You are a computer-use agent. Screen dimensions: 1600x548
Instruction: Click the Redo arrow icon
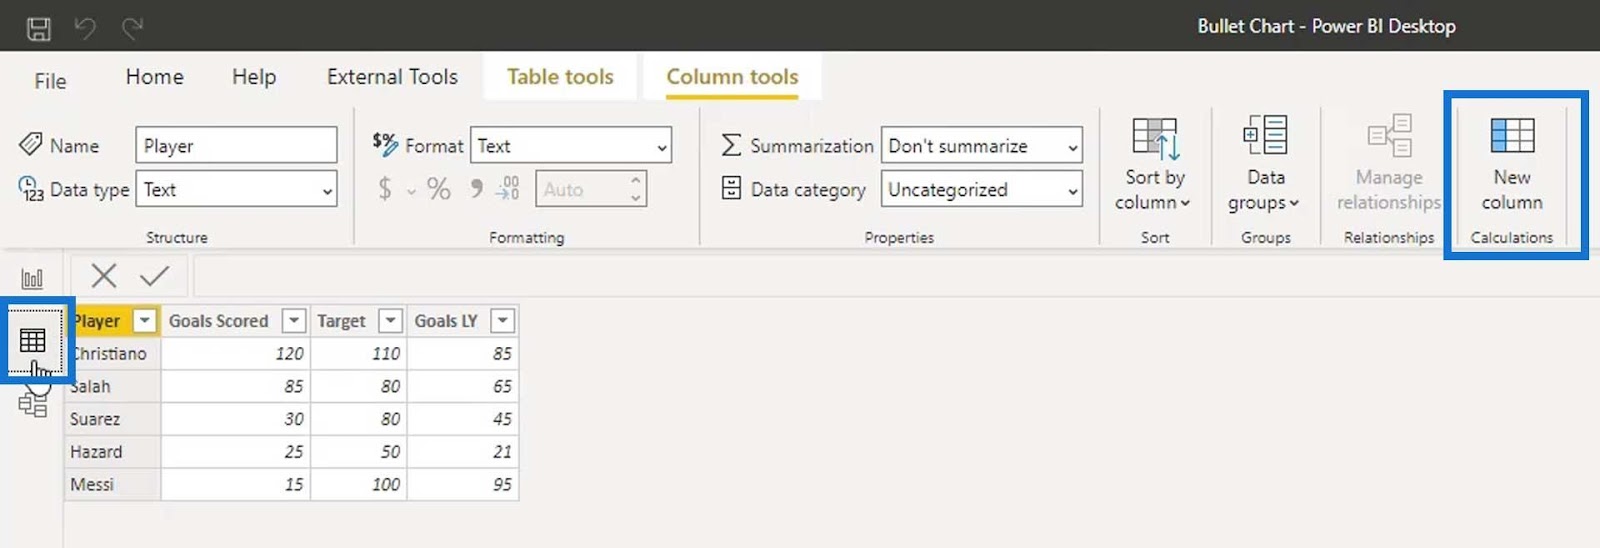pos(132,29)
